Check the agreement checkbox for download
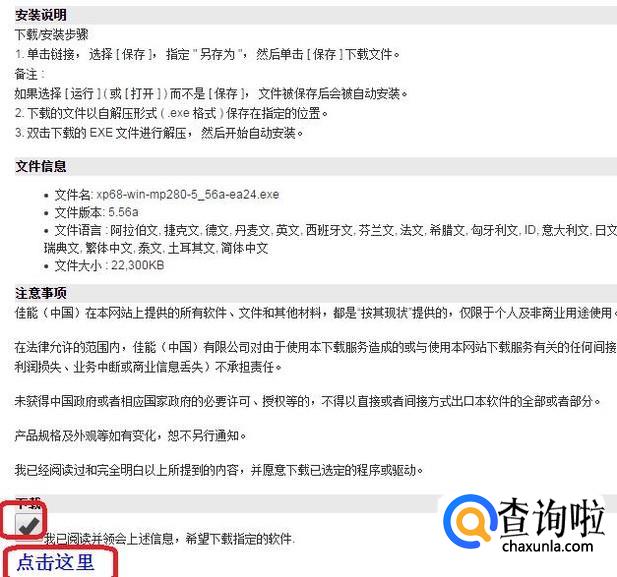Image resolution: width=617 pixels, height=577 pixels. pyautogui.click(x=27, y=525)
